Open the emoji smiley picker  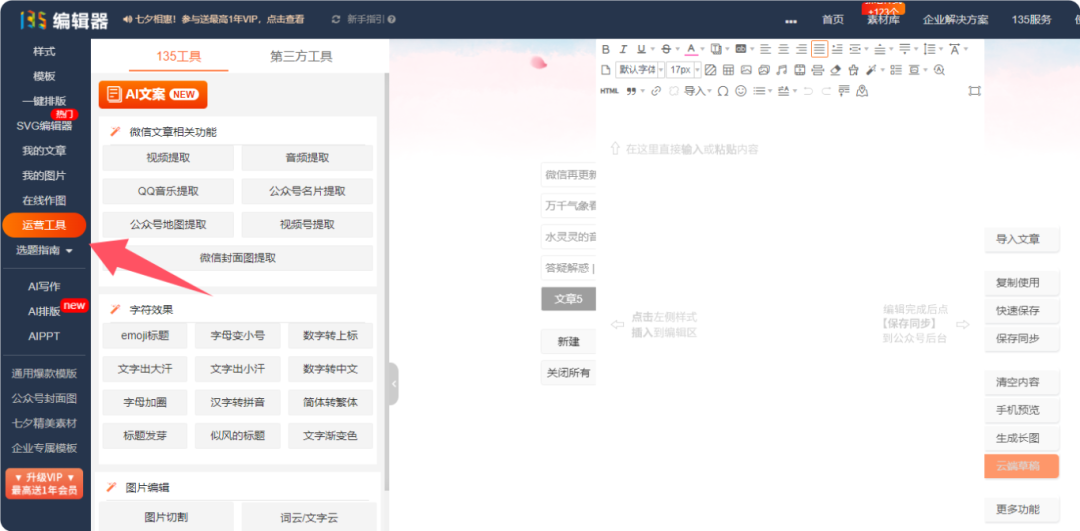click(x=740, y=91)
